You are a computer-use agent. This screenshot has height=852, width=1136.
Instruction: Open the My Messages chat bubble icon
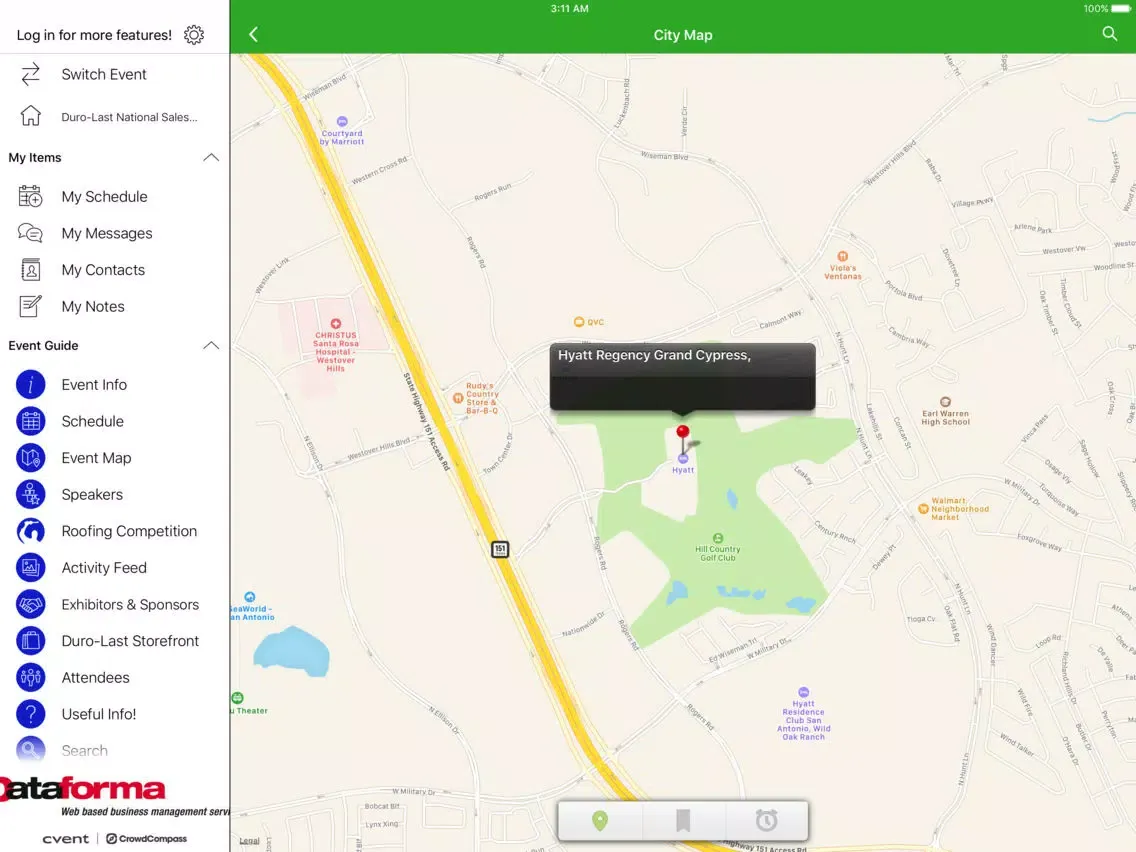30,233
